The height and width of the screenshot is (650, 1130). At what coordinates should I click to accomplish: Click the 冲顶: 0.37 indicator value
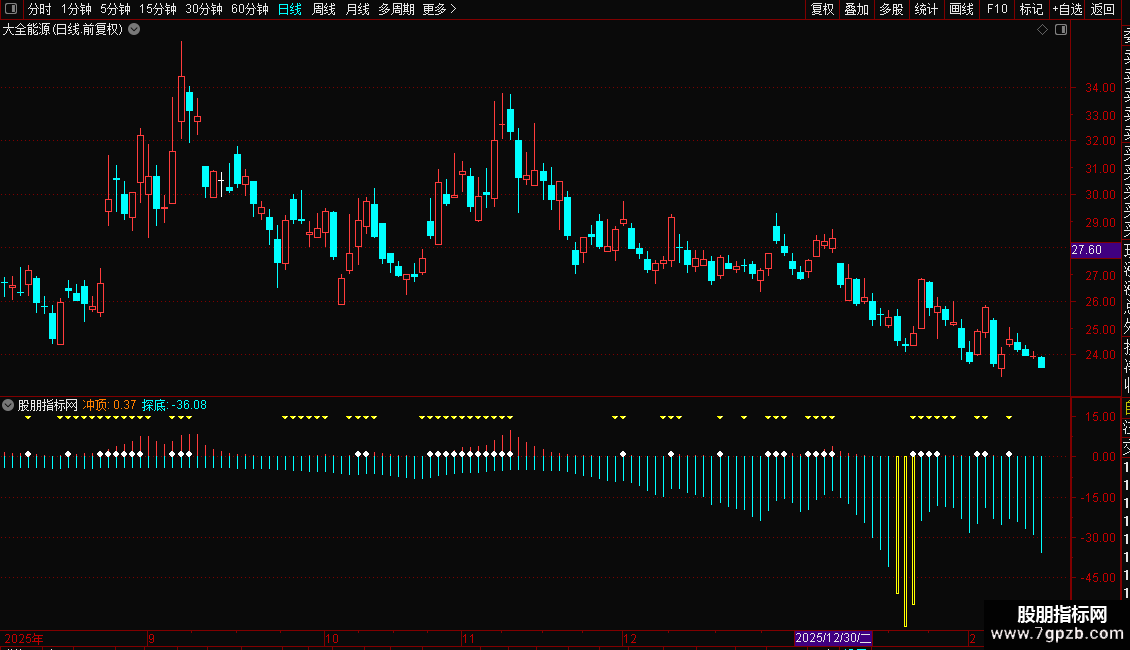[x=110, y=405]
